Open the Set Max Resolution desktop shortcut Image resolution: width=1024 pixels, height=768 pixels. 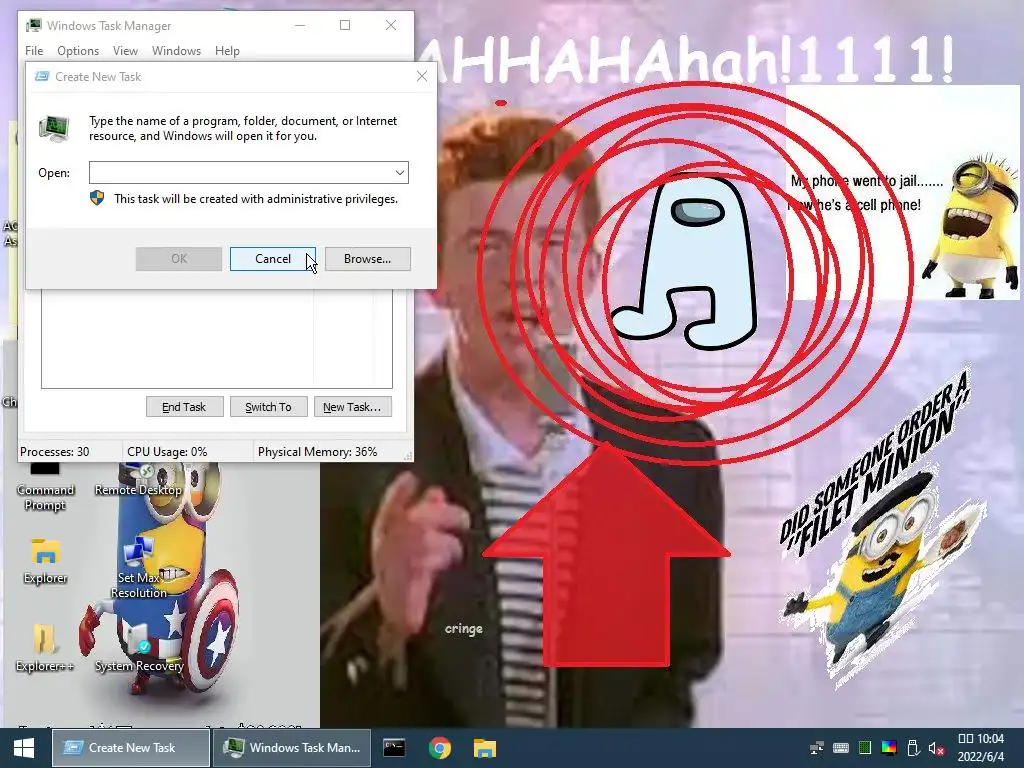pyautogui.click(x=138, y=567)
